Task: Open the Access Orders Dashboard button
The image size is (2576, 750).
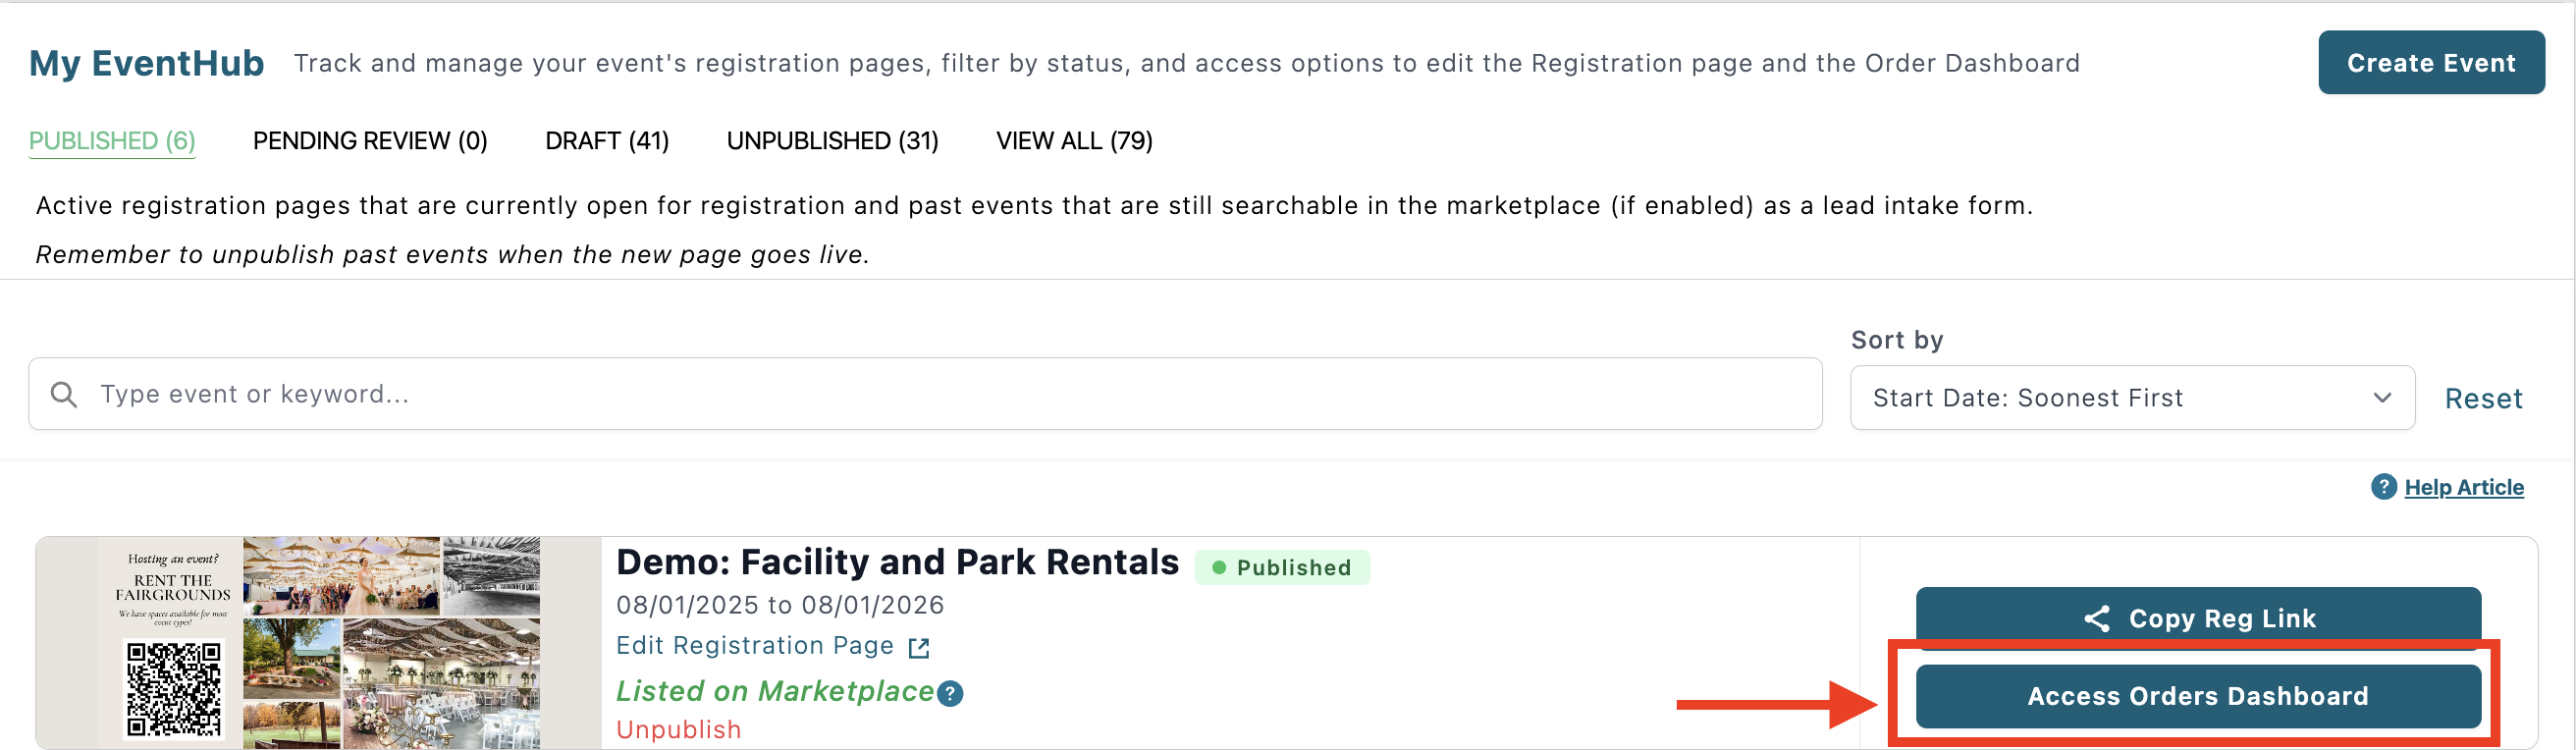Action: [x=2198, y=697]
